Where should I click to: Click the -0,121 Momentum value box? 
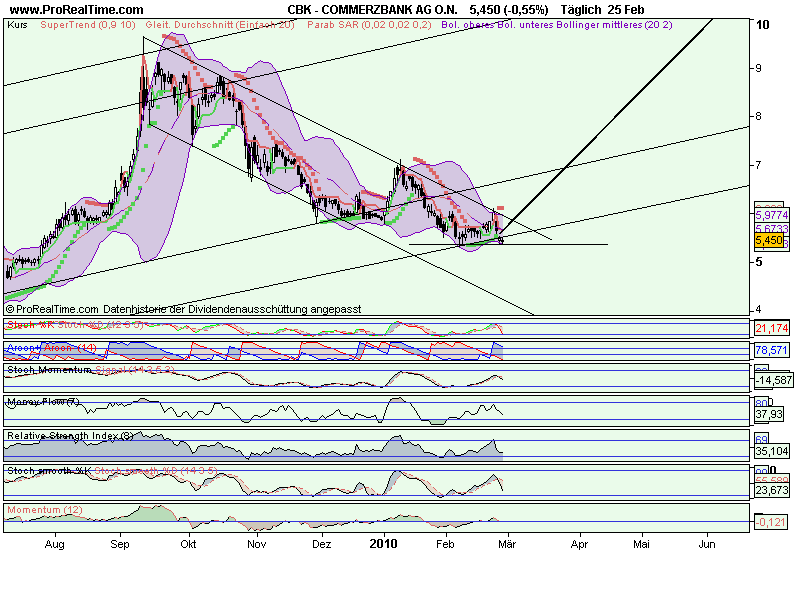click(x=772, y=522)
